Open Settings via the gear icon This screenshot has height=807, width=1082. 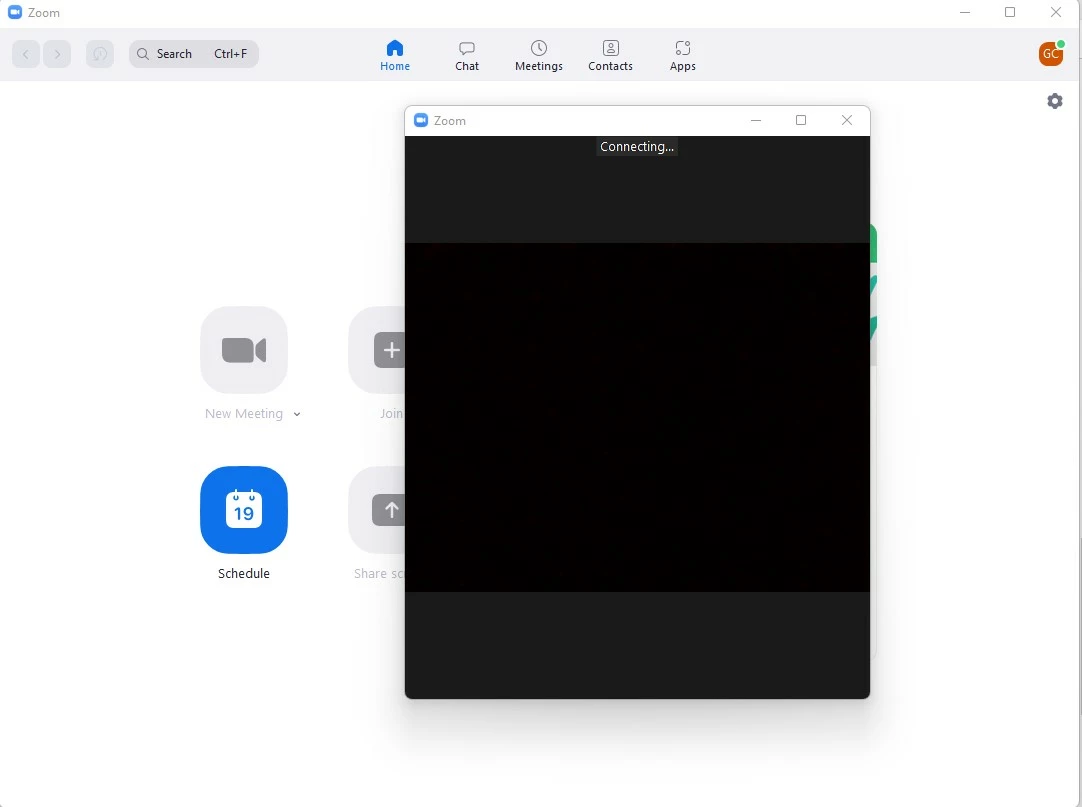[1054, 101]
